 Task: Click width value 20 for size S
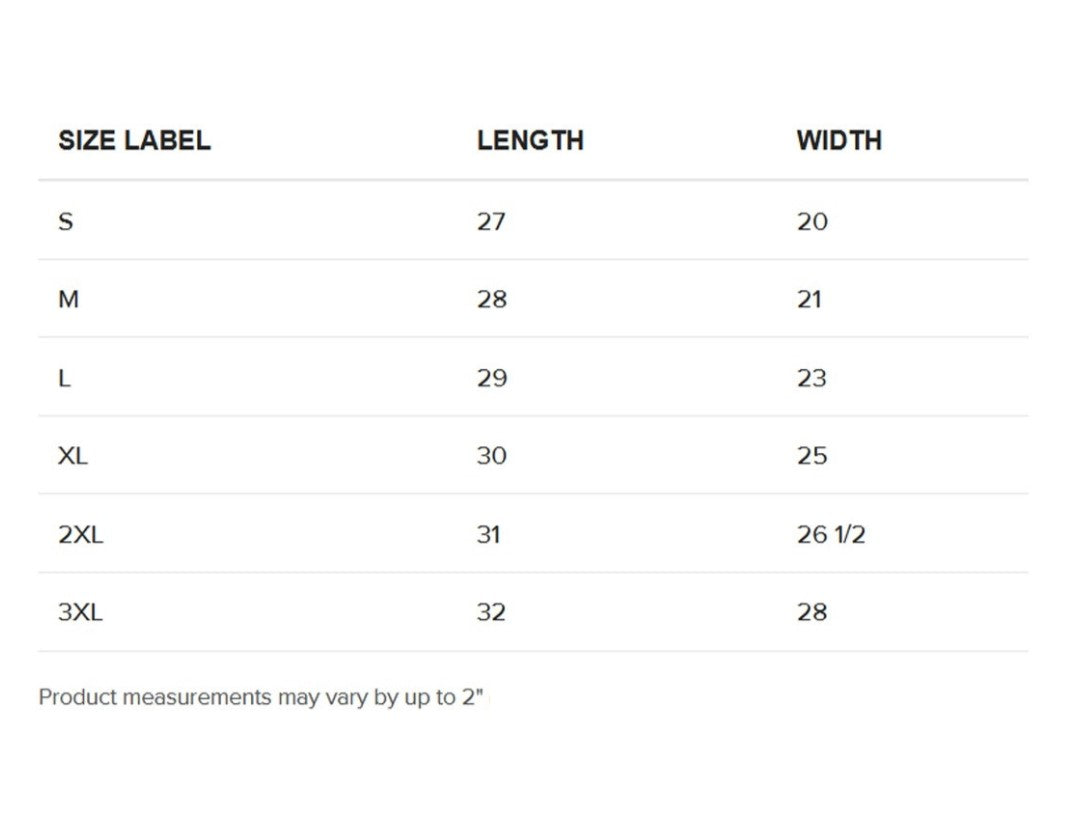[x=812, y=221]
